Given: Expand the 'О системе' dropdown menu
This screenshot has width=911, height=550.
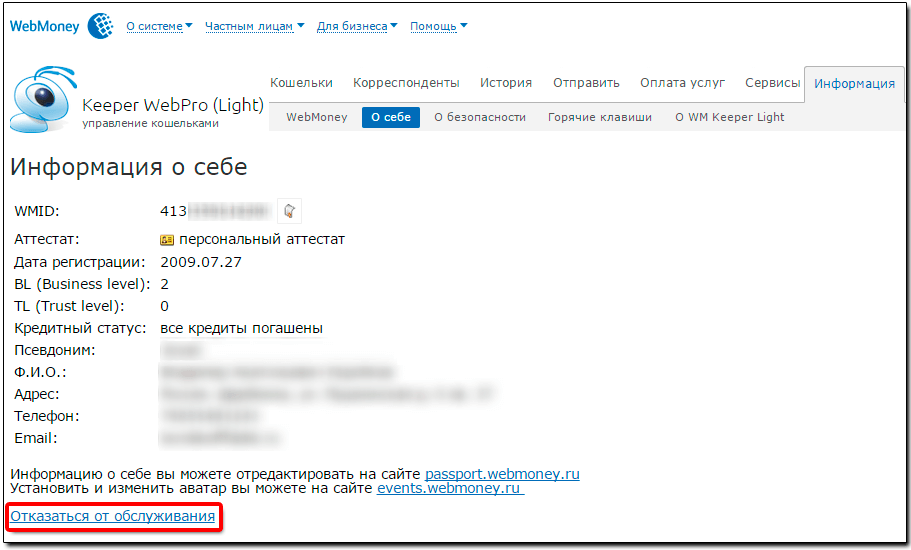Looking at the screenshot, I should [x=159, y=26].
